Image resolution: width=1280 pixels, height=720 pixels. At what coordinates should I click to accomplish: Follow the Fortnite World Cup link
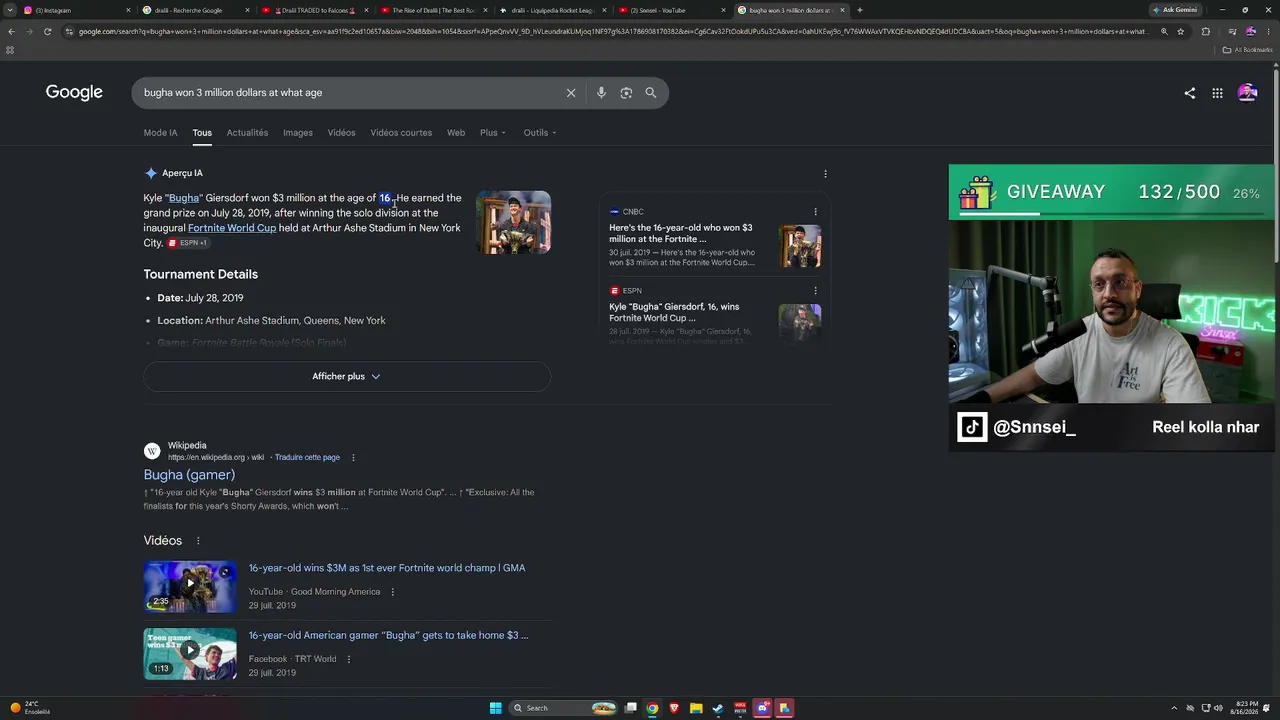(x=232, y=228)
